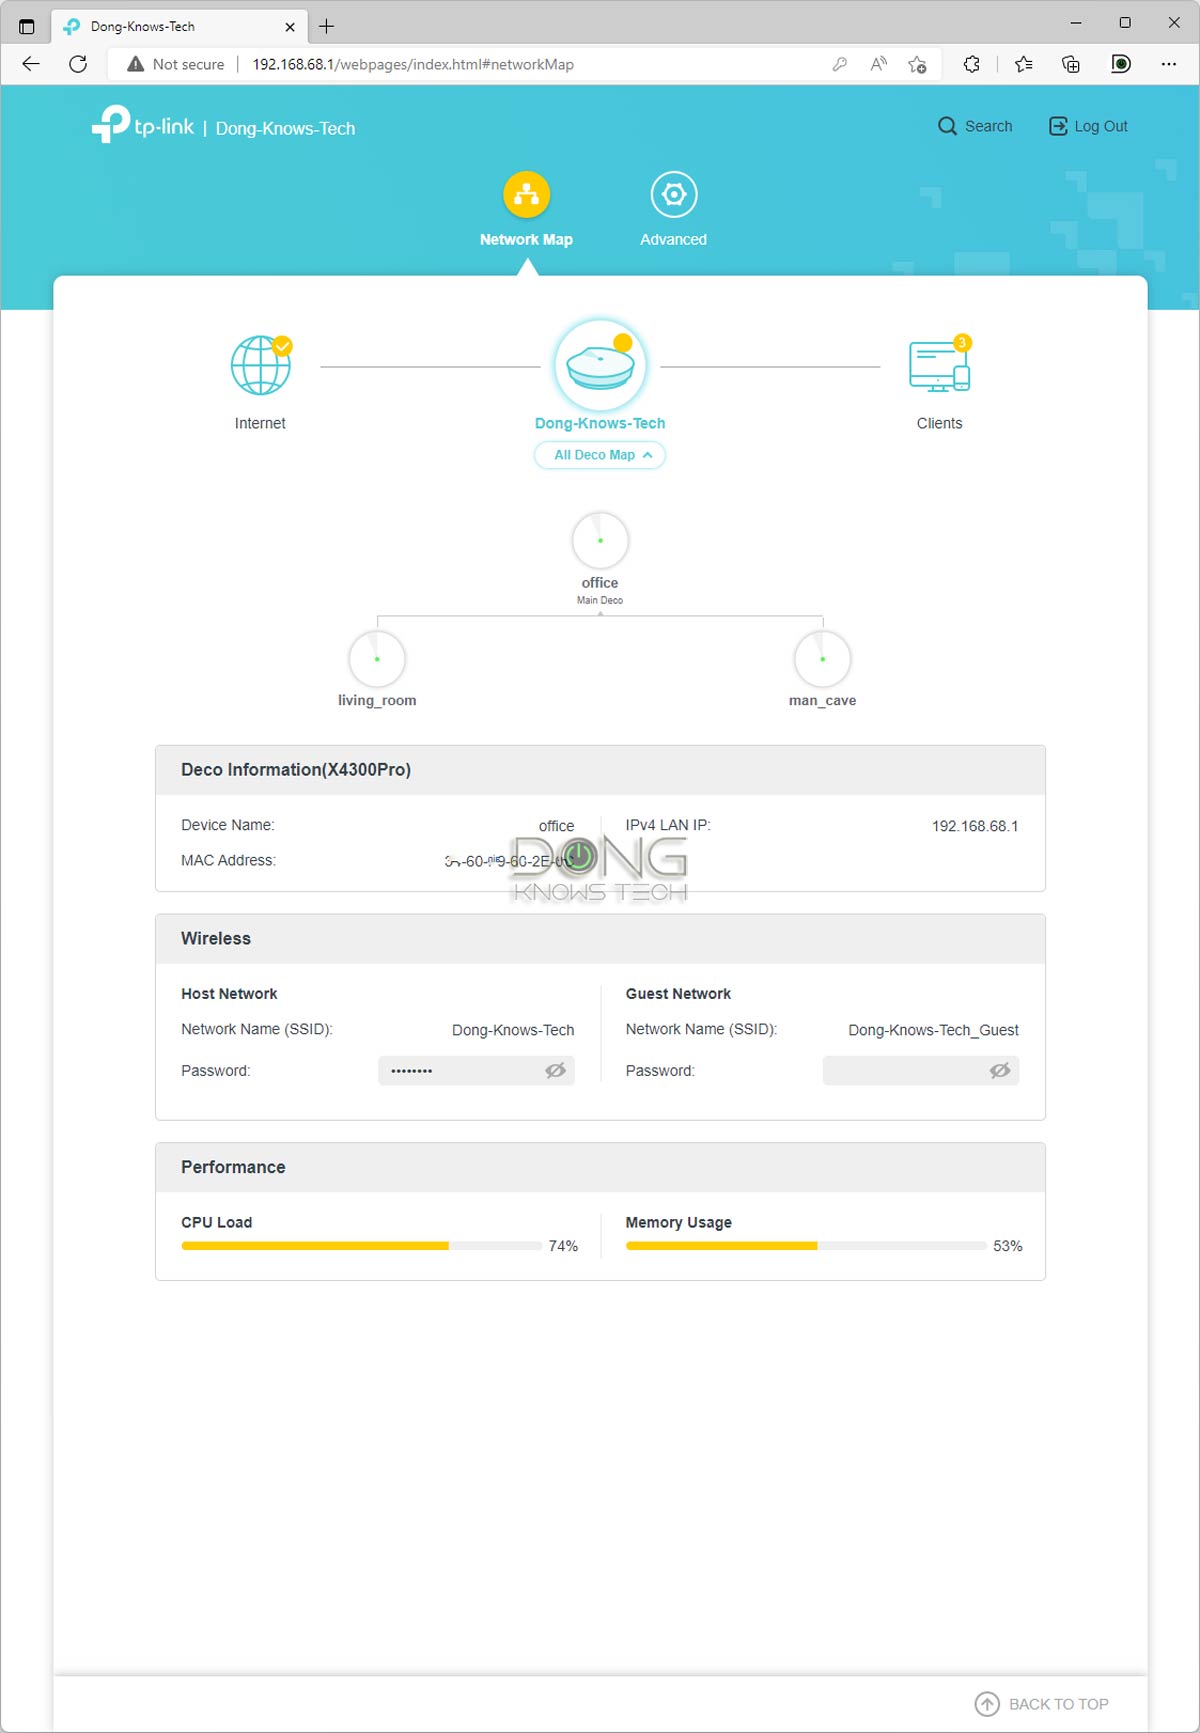This screenshot has width=1200, height=1733.
Task: Click the host network password field
Action: coord(476,1070)
